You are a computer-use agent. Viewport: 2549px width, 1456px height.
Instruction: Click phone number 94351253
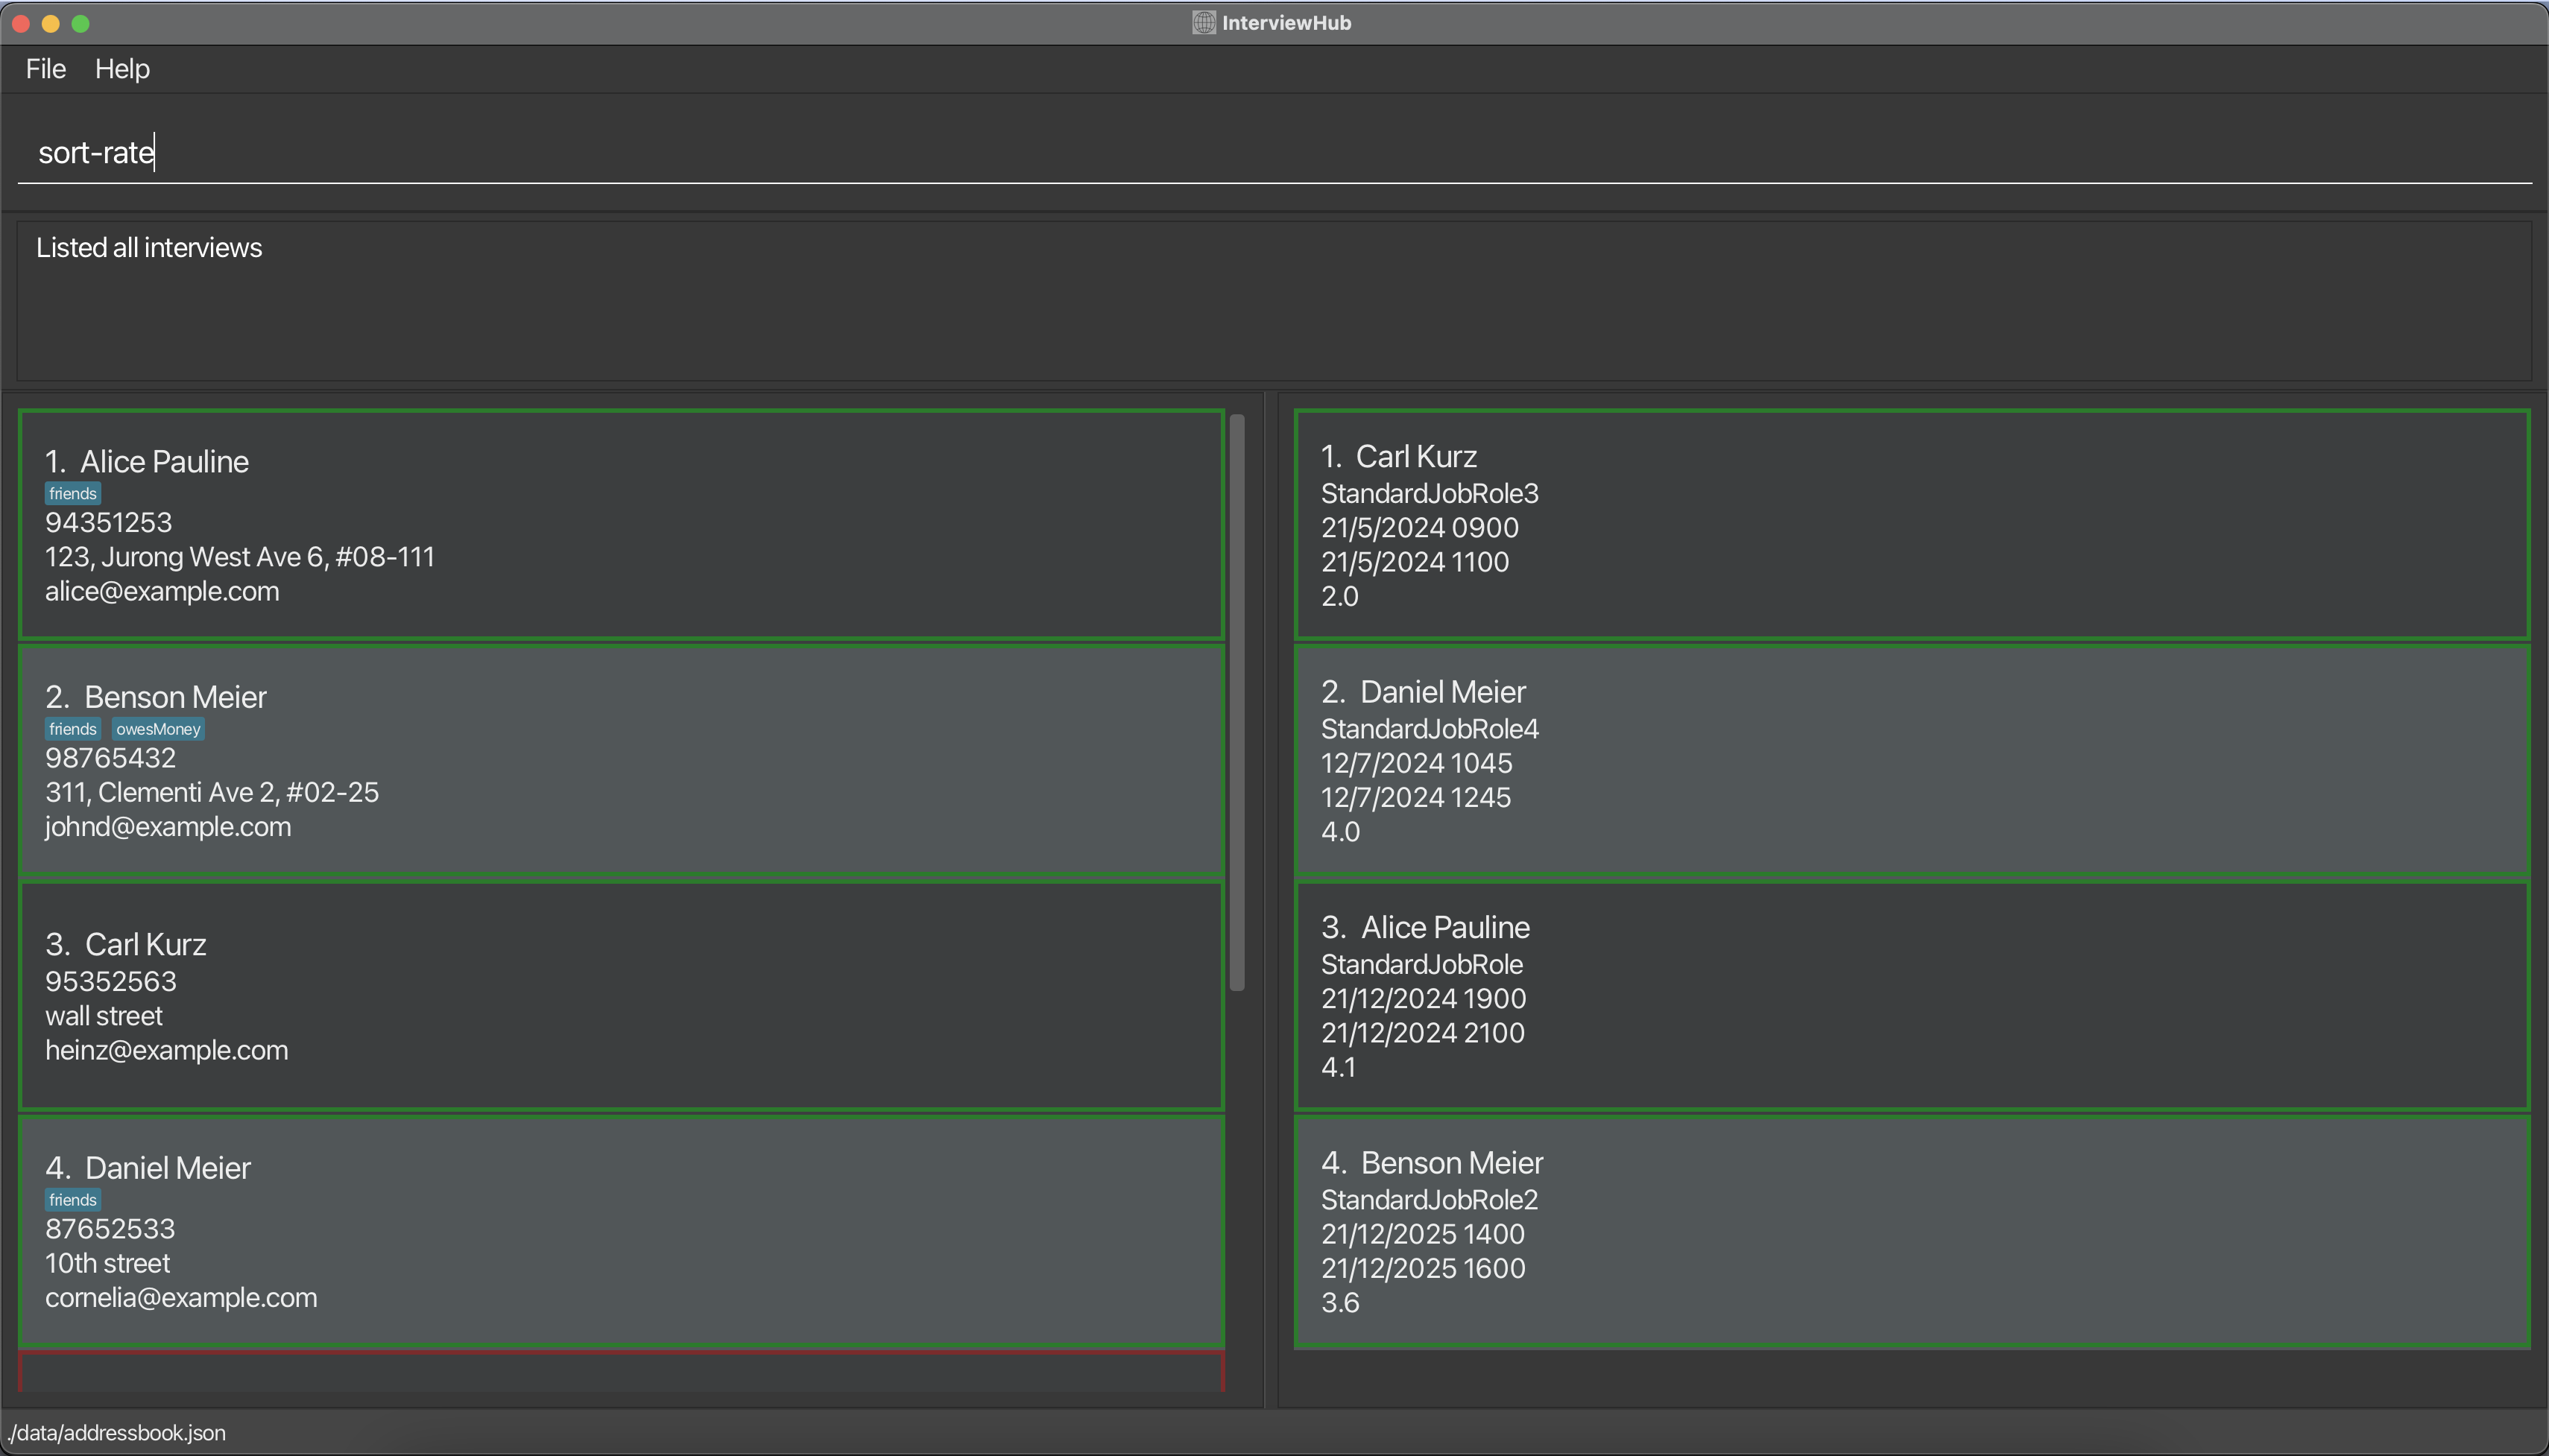108,523
